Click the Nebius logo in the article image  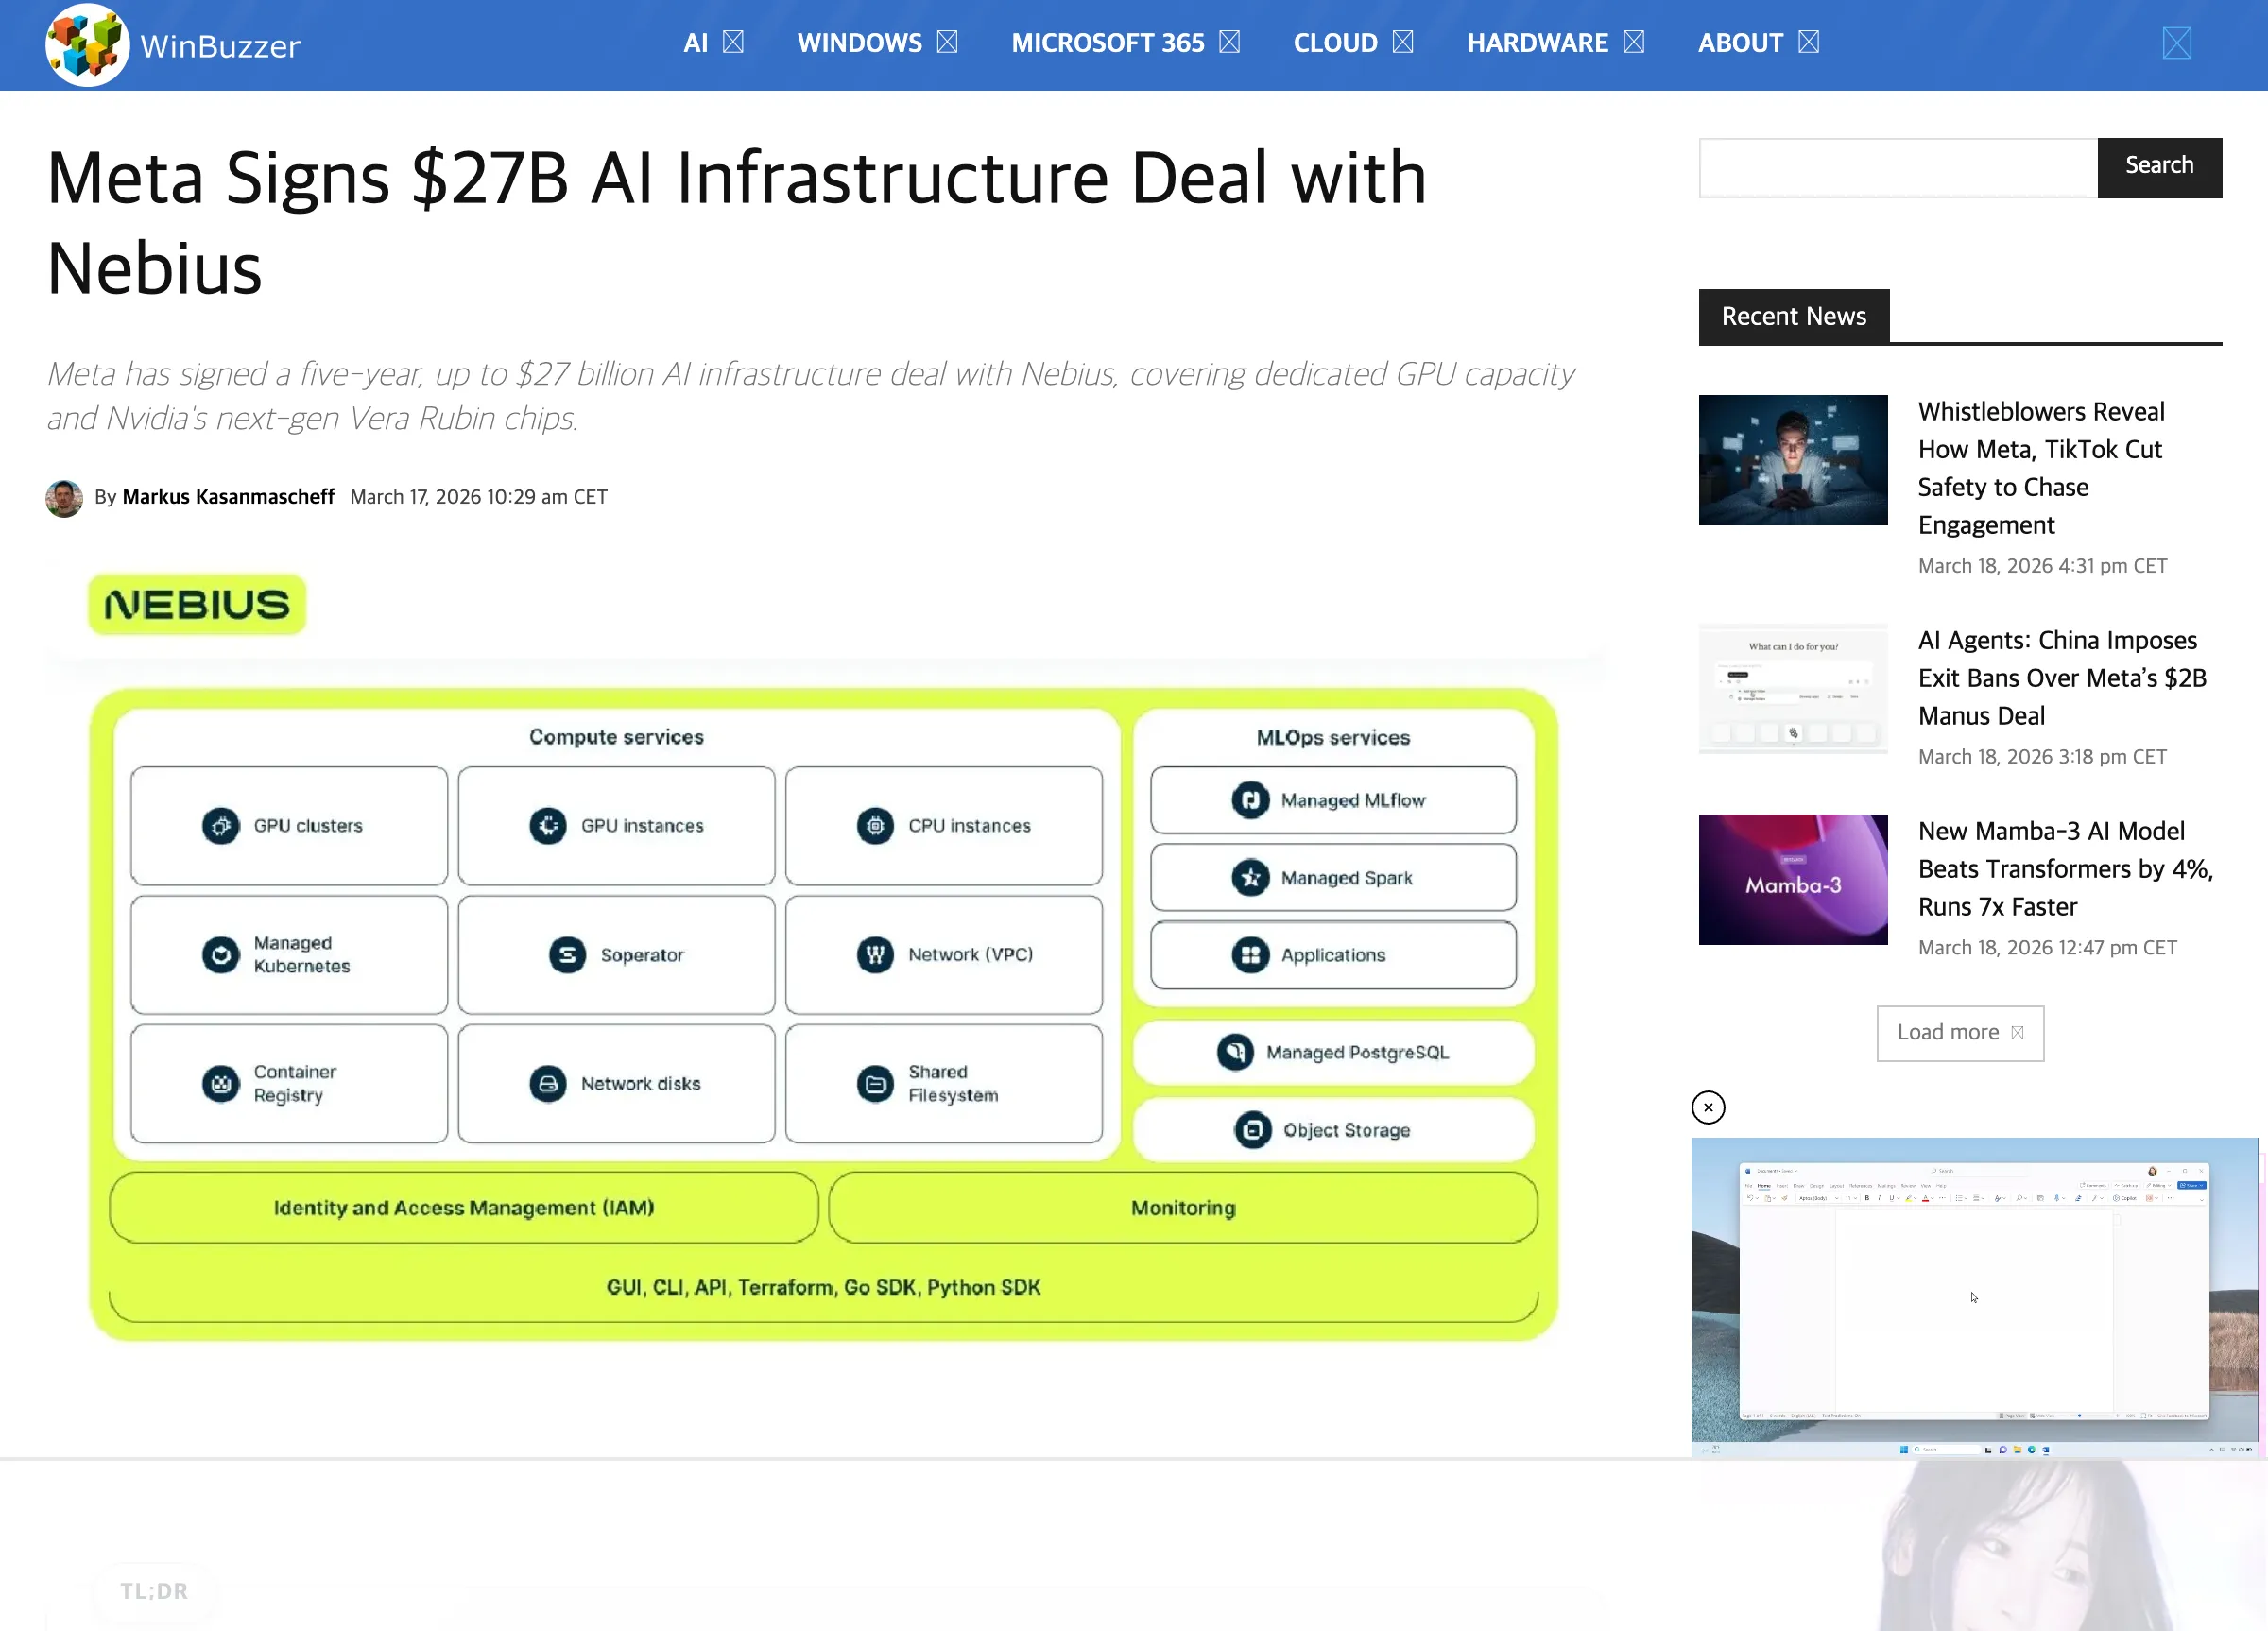(x=197, y=604)
